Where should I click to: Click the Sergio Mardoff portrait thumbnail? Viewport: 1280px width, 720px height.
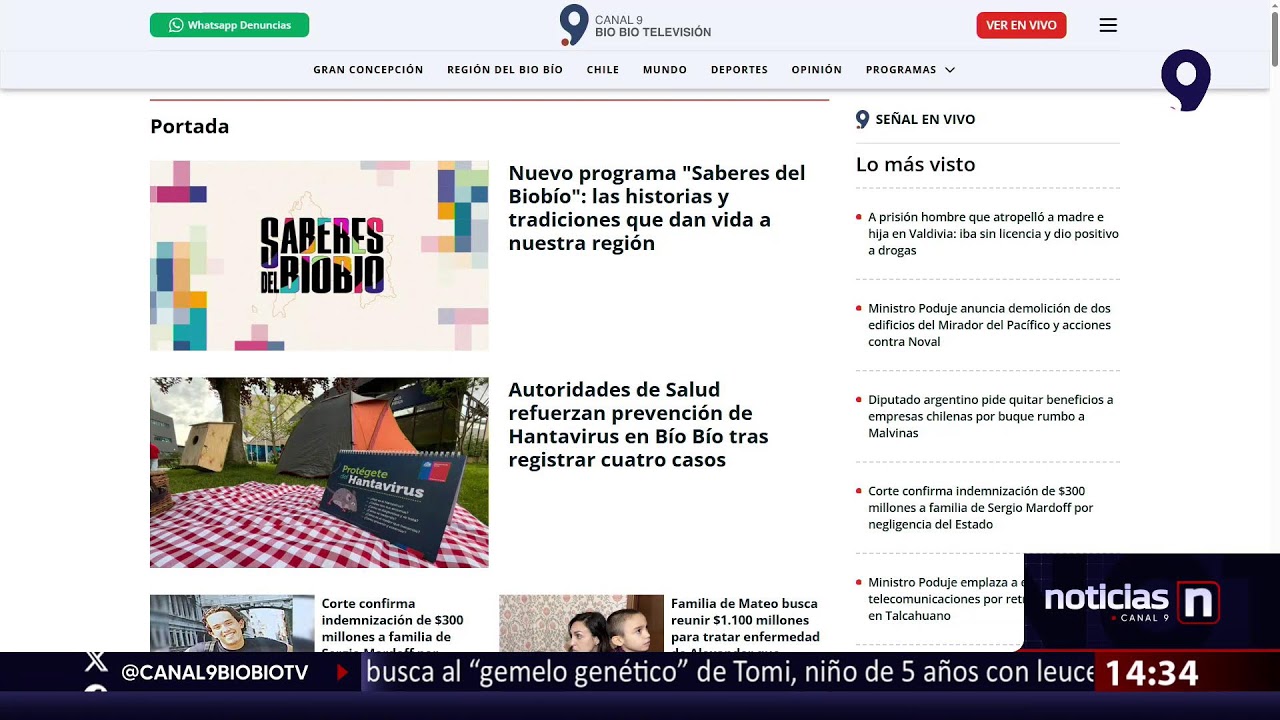[x=232, y=623]
